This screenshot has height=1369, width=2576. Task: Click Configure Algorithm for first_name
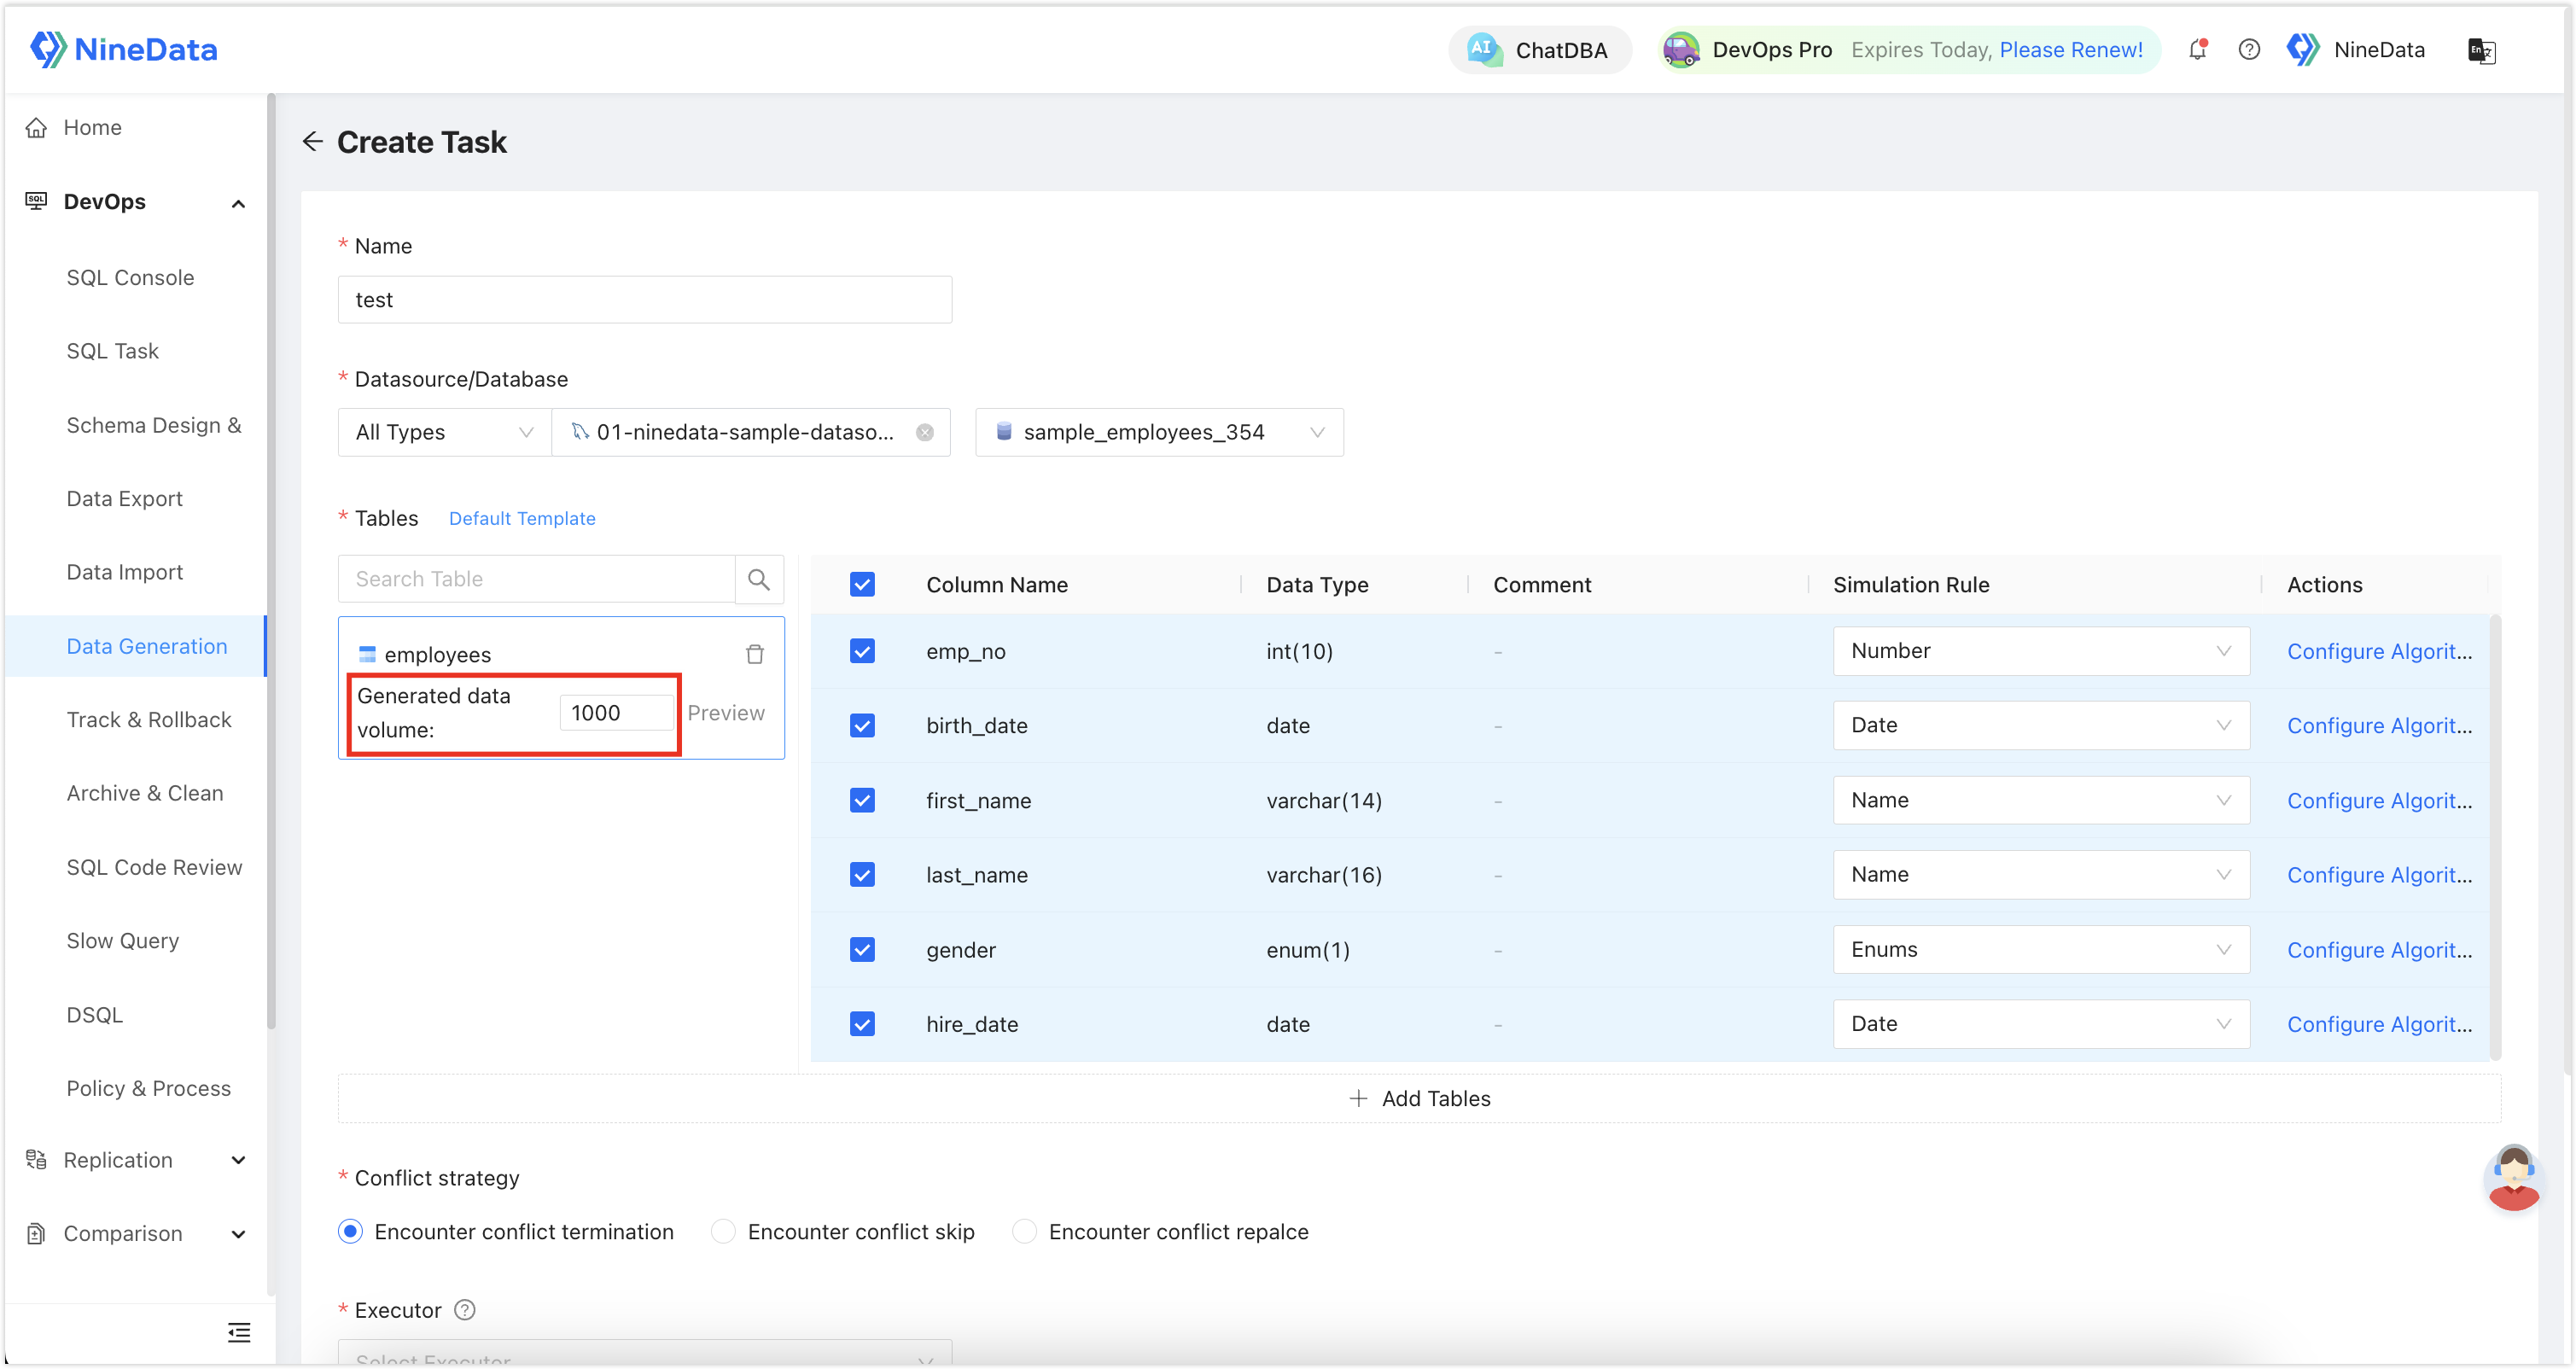point(2379,800)
